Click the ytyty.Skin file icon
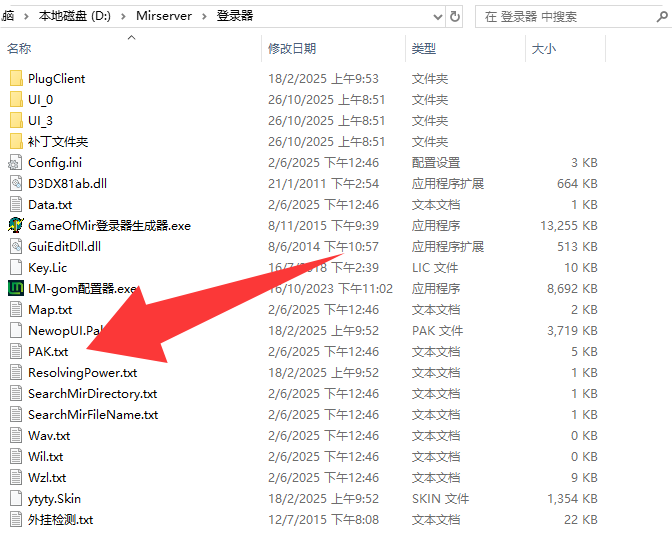 (15, 498)
